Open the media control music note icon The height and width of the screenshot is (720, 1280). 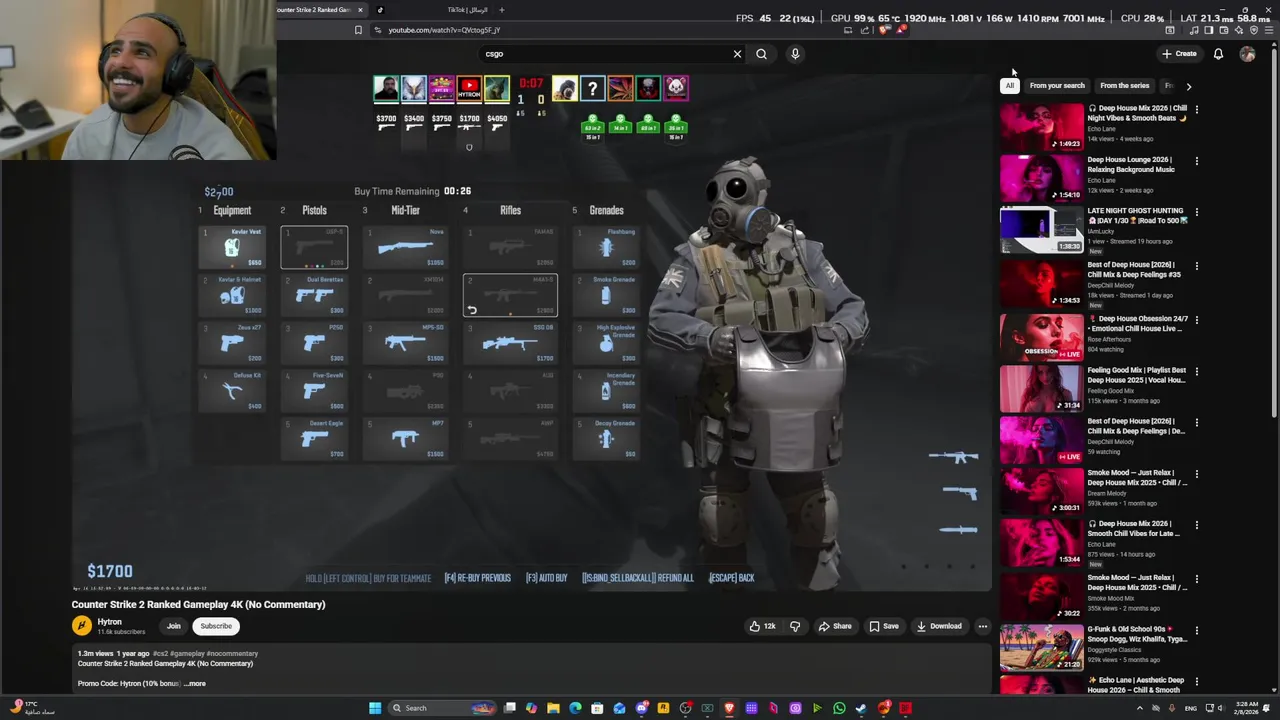coord(1193,30)
